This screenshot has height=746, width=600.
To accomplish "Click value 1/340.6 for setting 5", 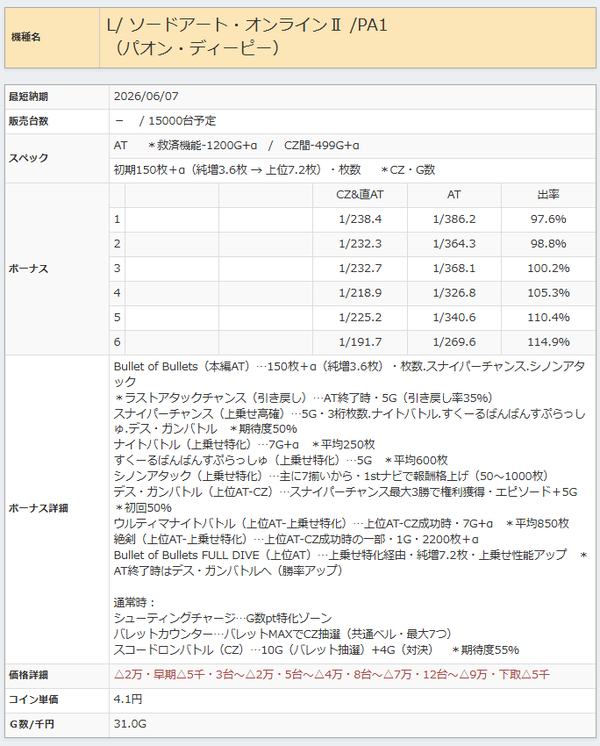I will point(454,317).
